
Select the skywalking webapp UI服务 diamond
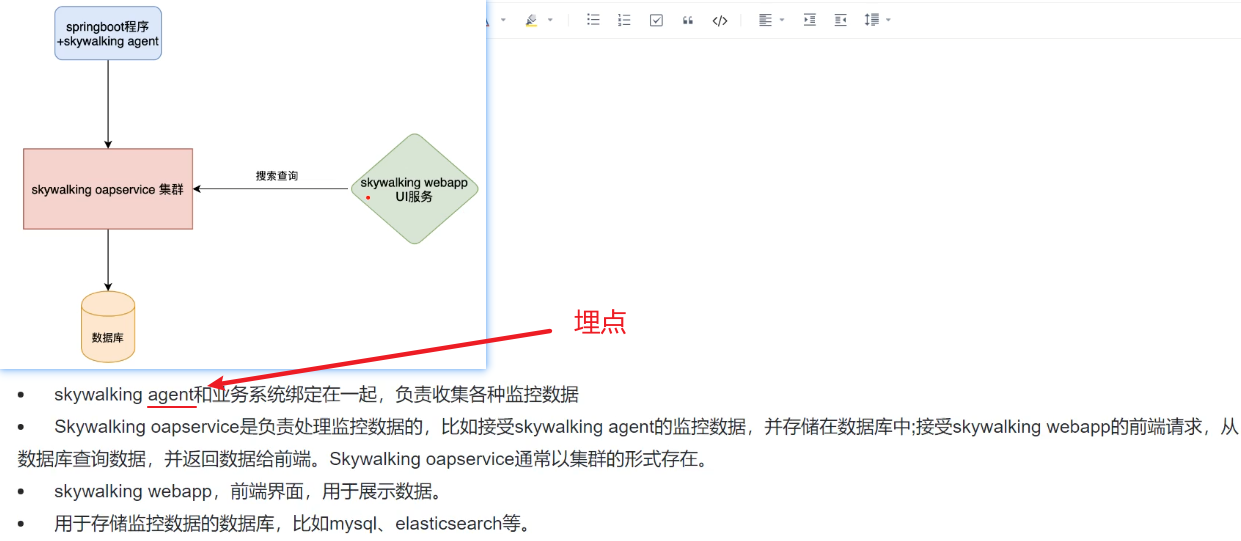(414, 189)
